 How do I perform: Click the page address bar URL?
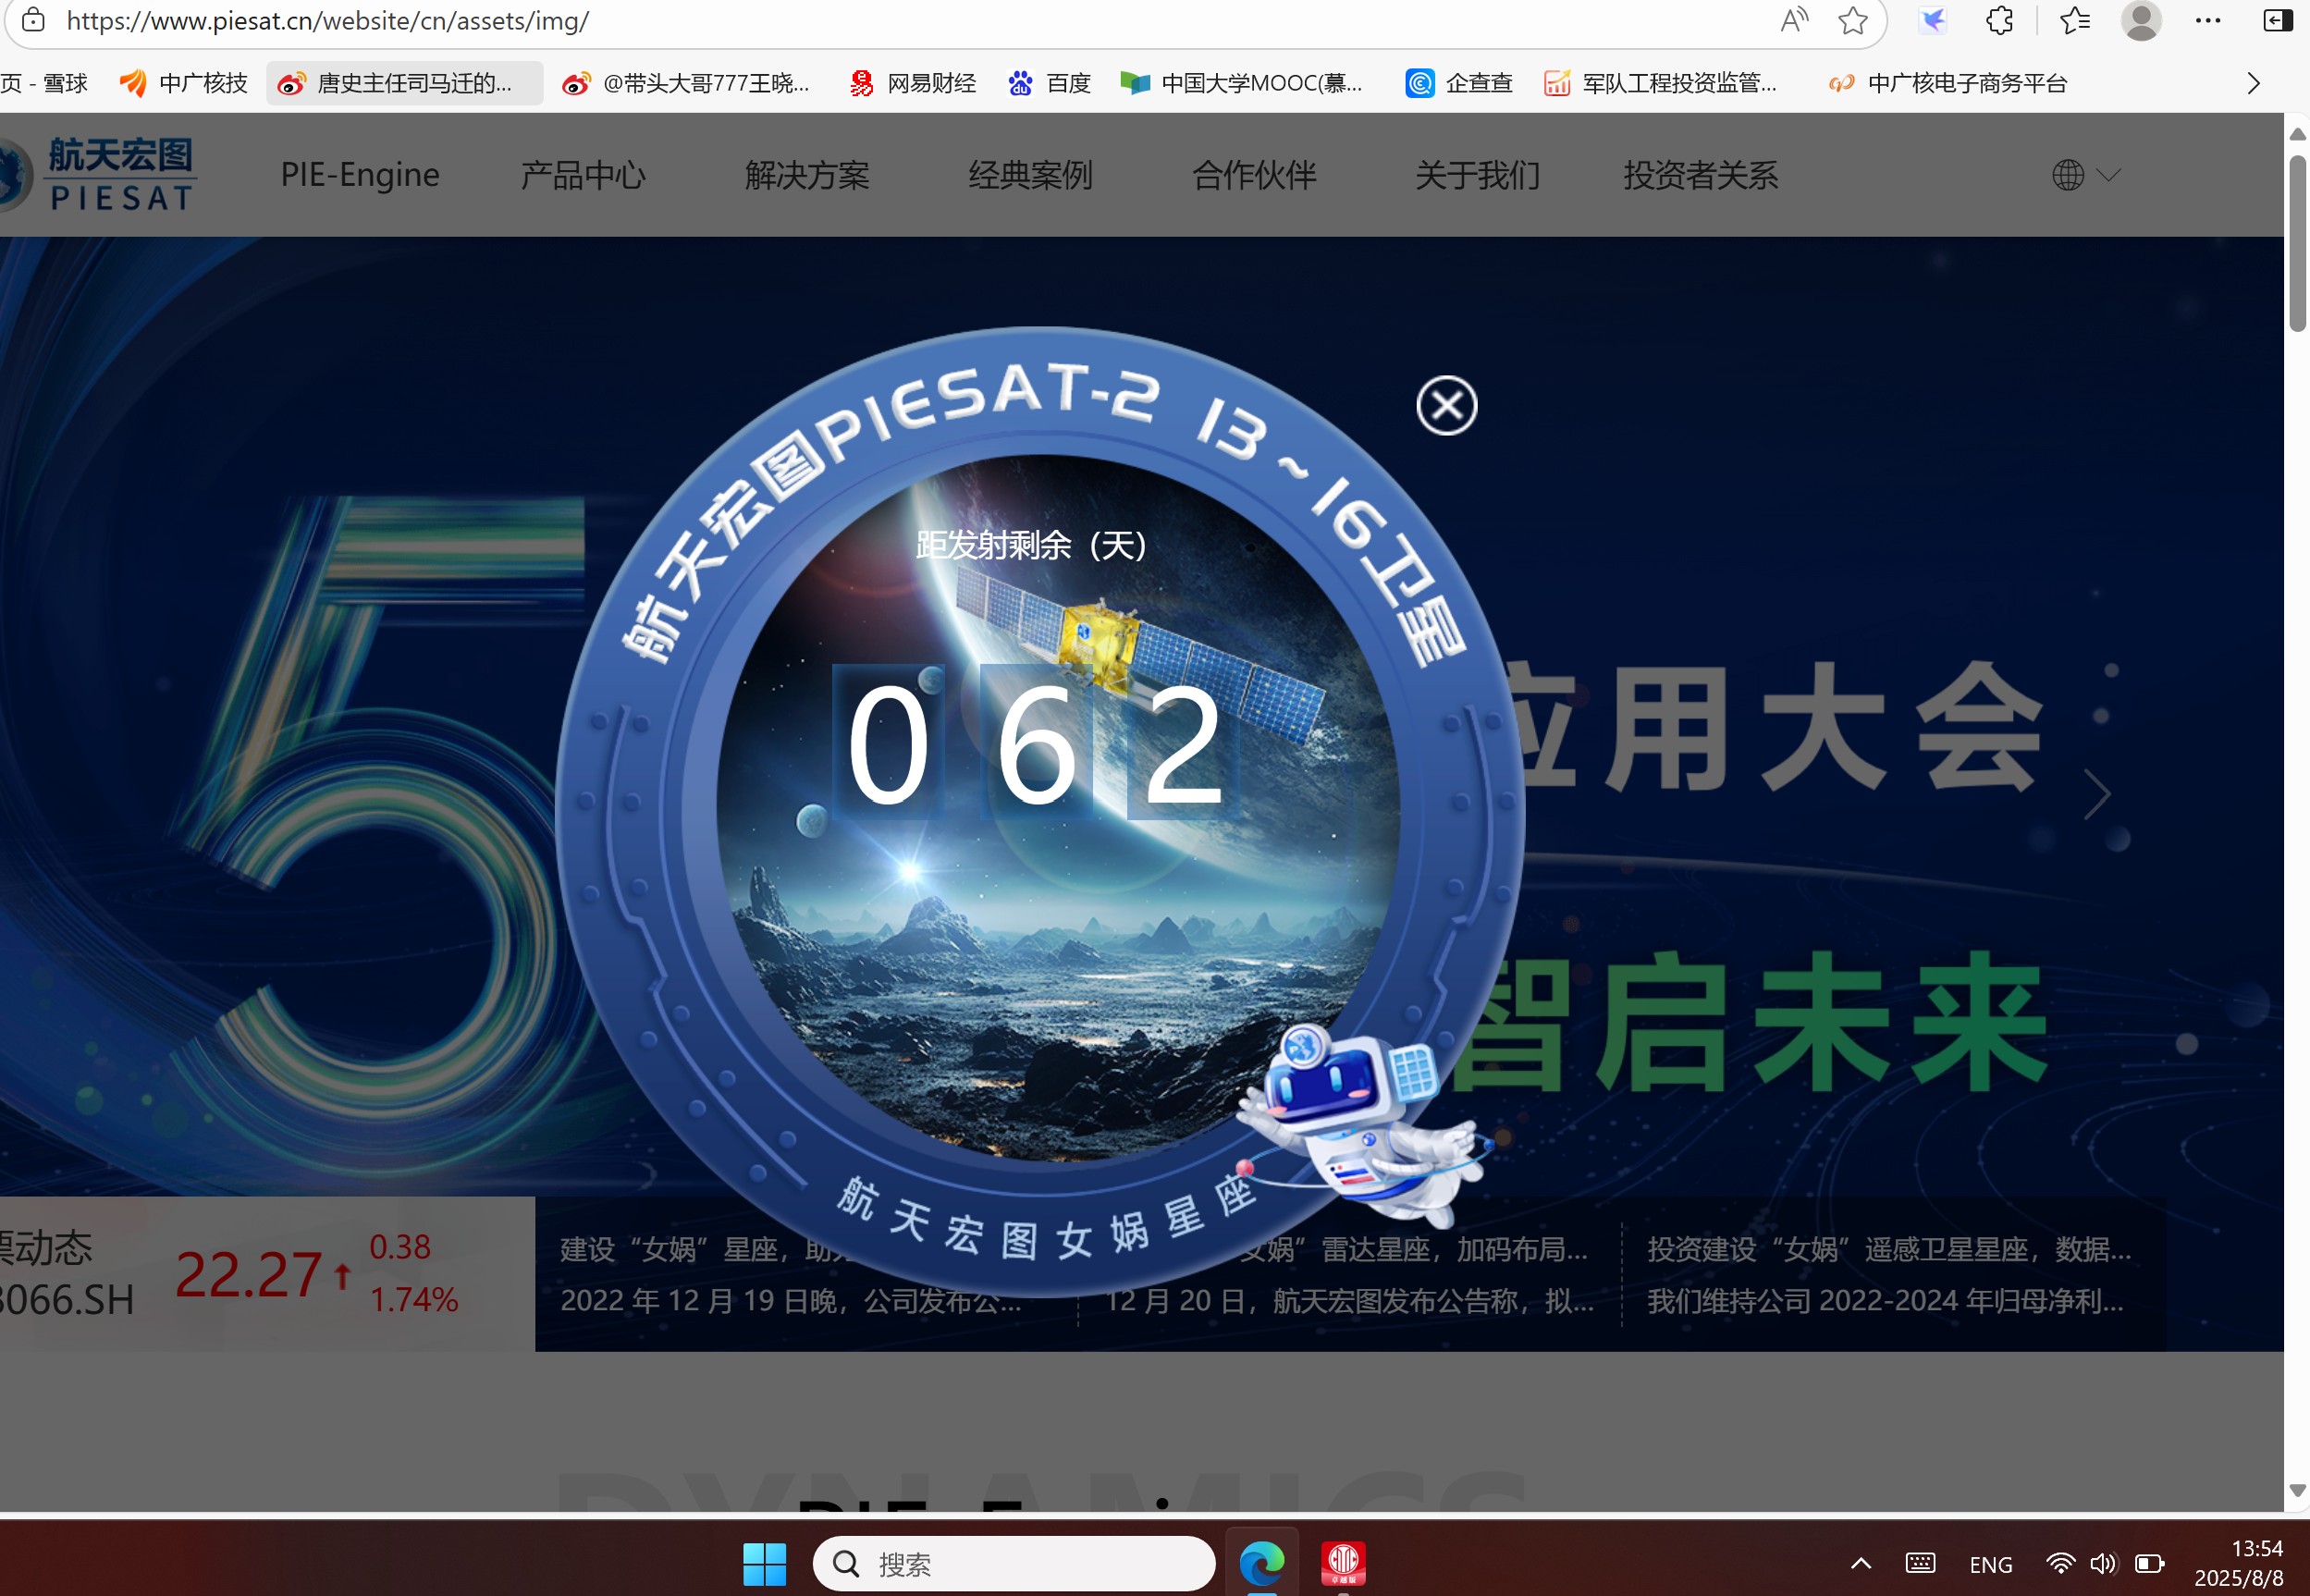click(x=328, y=20)
